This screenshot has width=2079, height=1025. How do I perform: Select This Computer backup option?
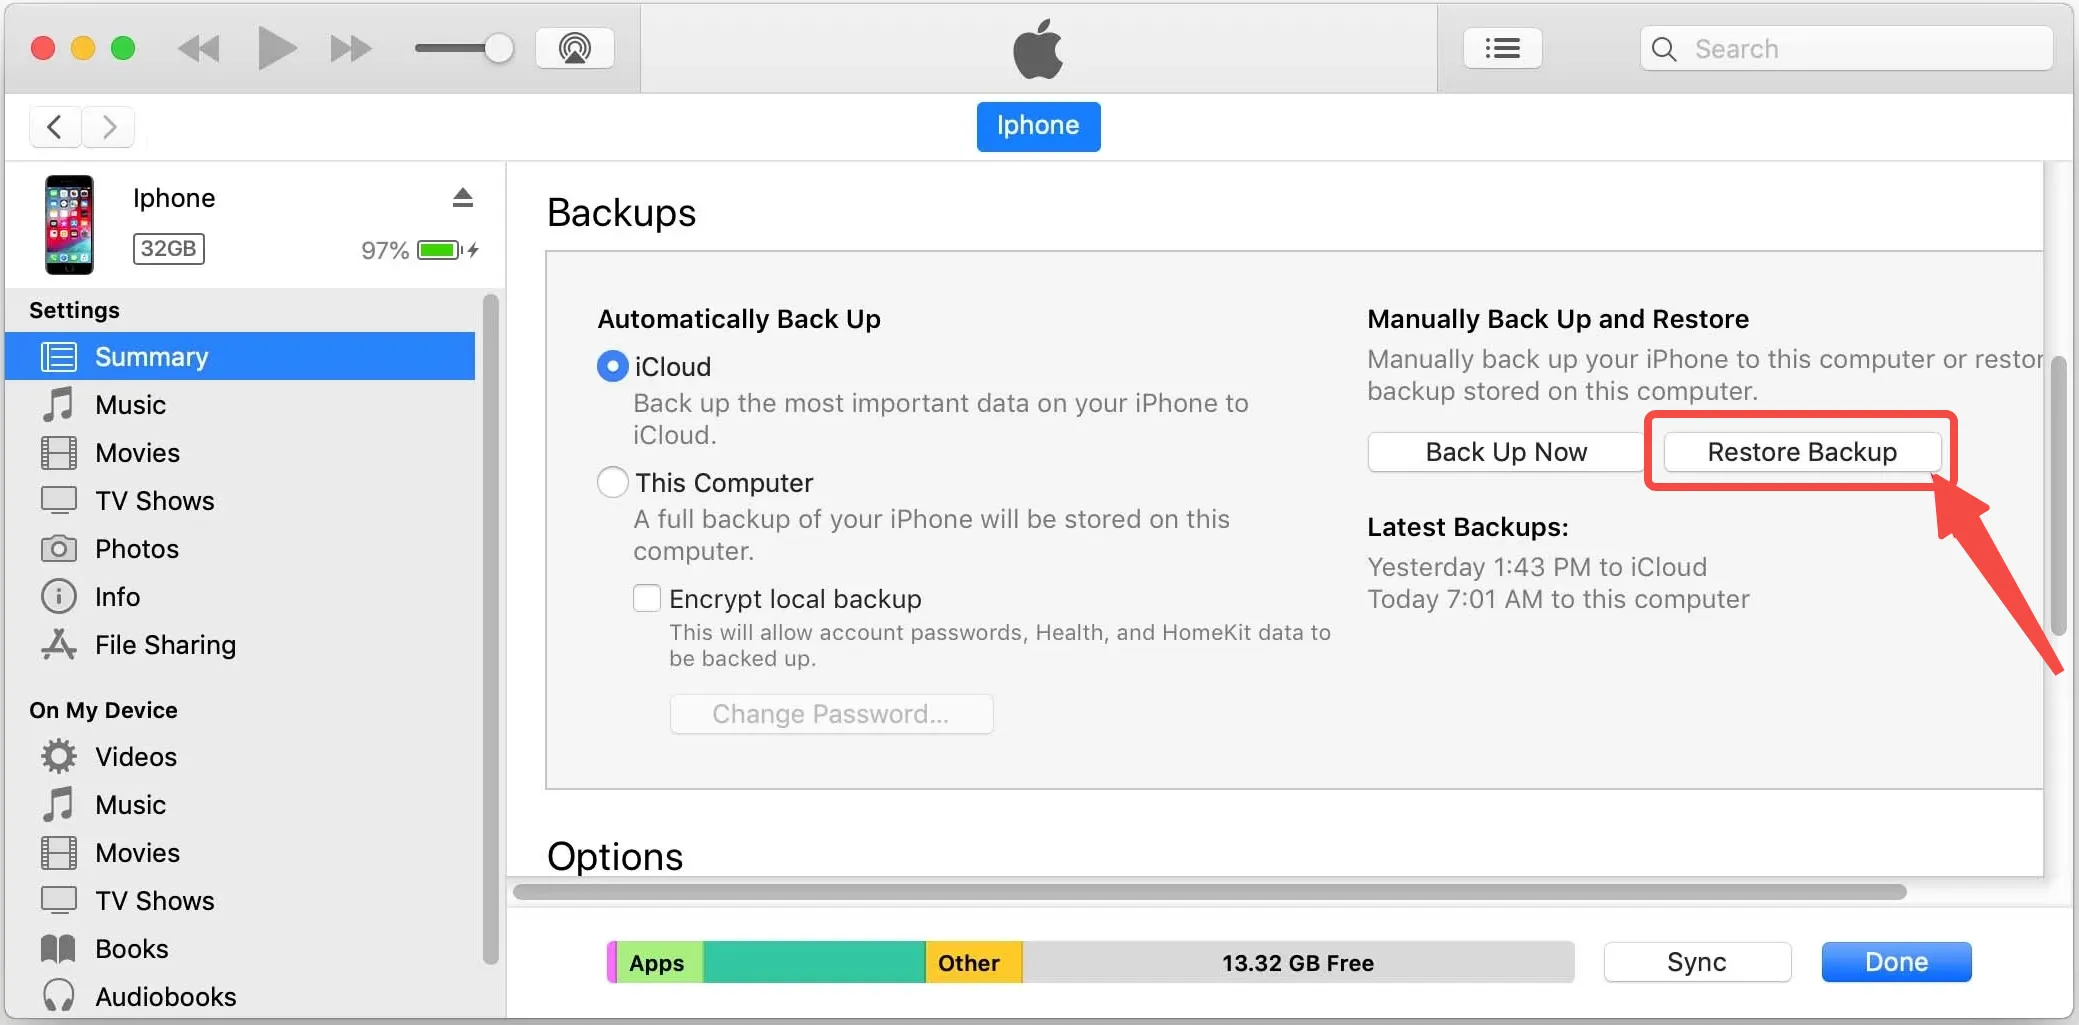612,483
